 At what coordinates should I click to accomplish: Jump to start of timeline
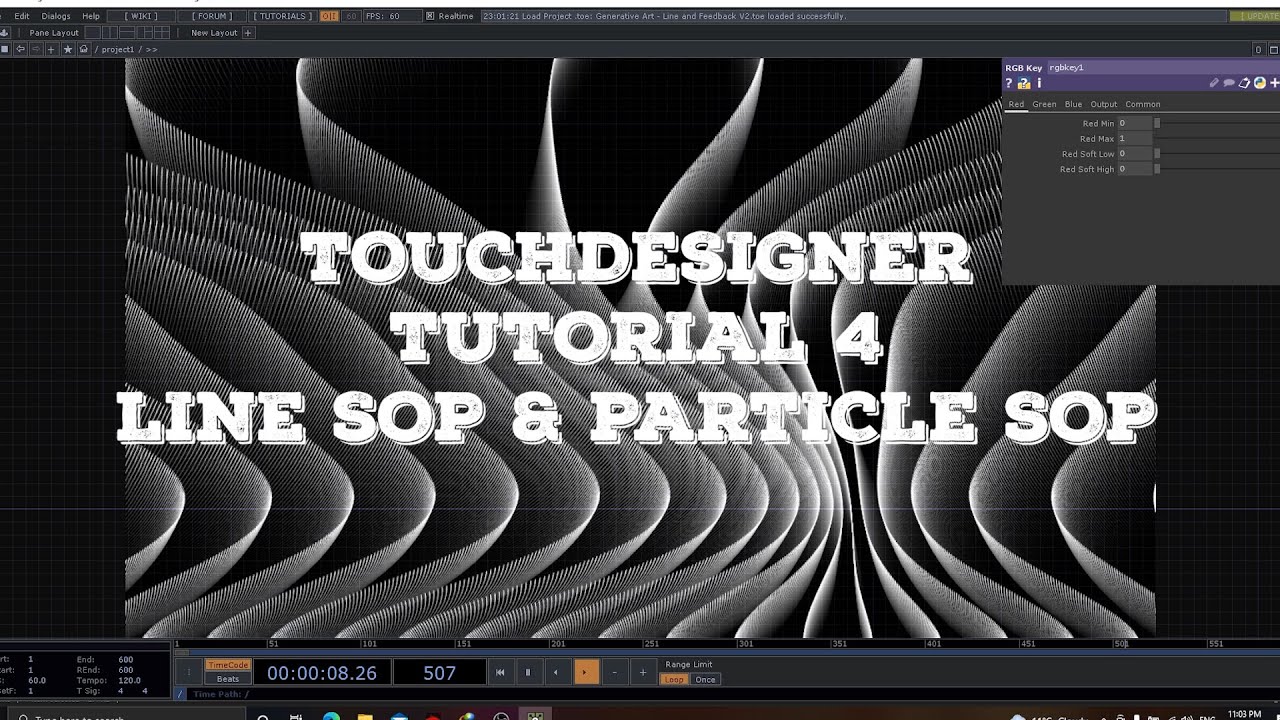500,672
